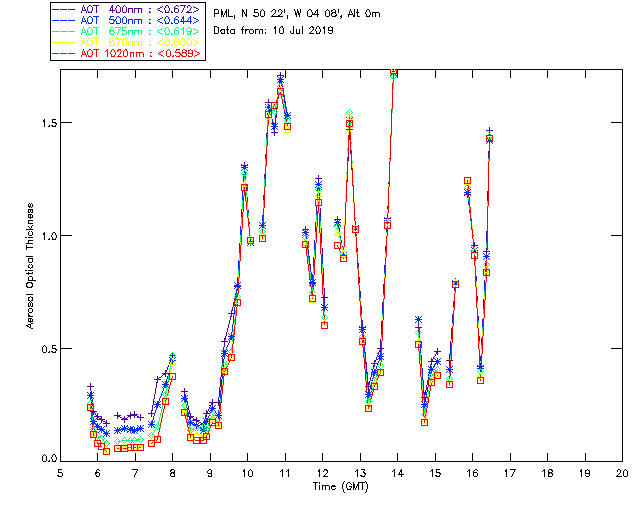Click the 20 tick label on time axis
The height and width of the screenshot is (512, 640).
[621, 475]
